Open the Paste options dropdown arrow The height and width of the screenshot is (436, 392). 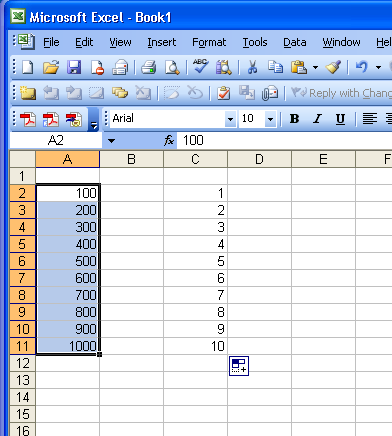(315, 68)
